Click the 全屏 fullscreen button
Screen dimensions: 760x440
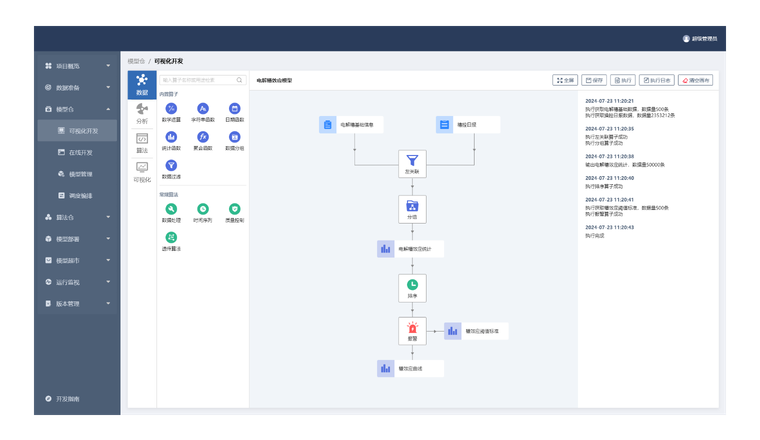pos(565,80)
